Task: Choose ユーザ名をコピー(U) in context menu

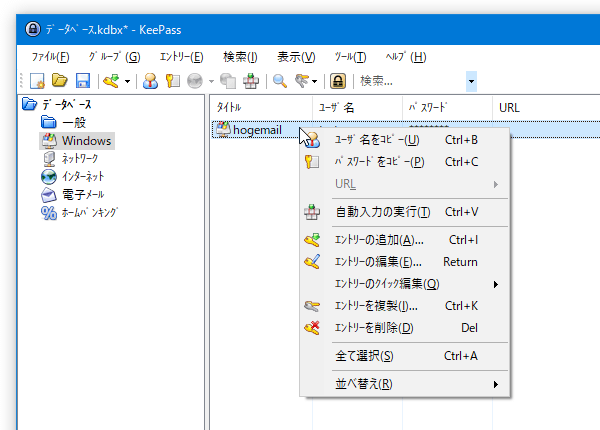Action: [405, 140]
